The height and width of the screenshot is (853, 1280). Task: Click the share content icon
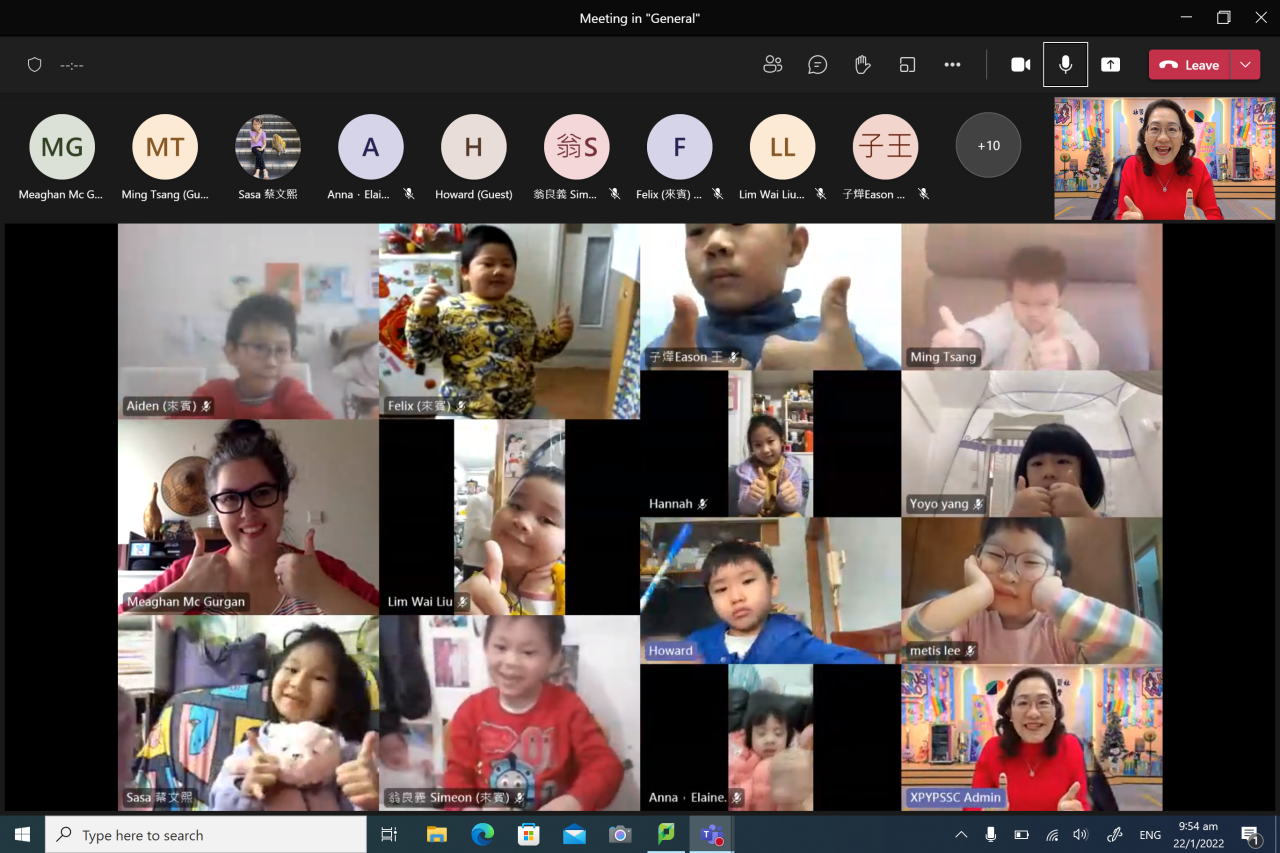tap(1110, 65)
